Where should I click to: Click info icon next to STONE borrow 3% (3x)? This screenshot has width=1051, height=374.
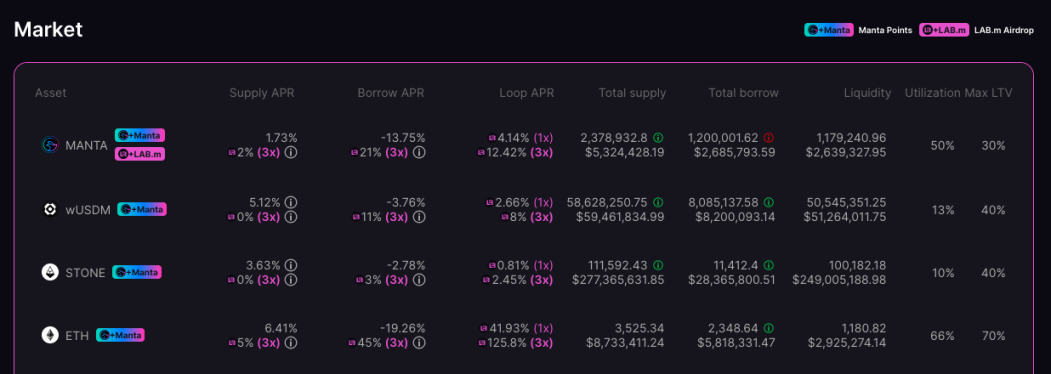(419, 279)
